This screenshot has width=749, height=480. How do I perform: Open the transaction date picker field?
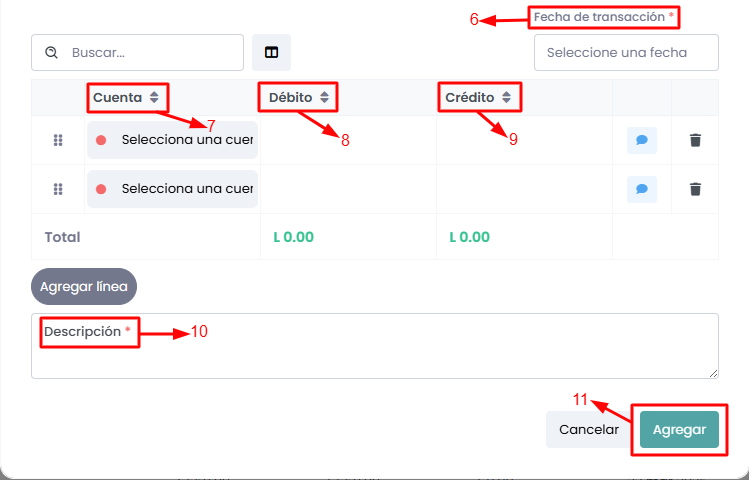coord(626,53)
